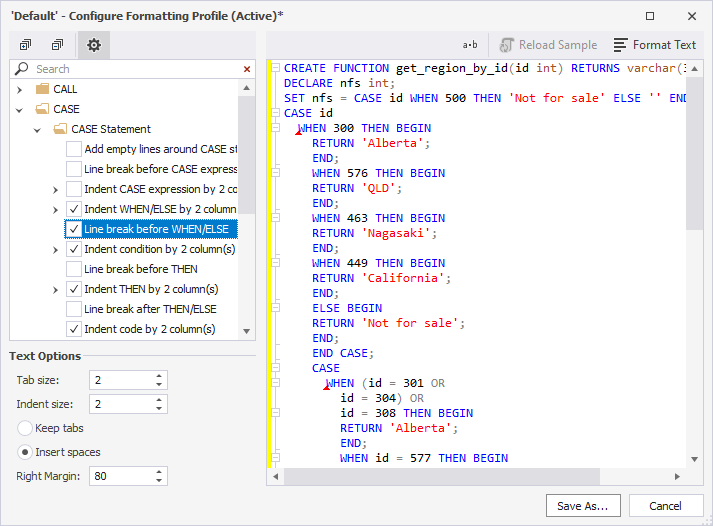Screen dimensions: 713x526
Task: Click Save As... button
Action: pyautogui.click(x=583, y=506)
